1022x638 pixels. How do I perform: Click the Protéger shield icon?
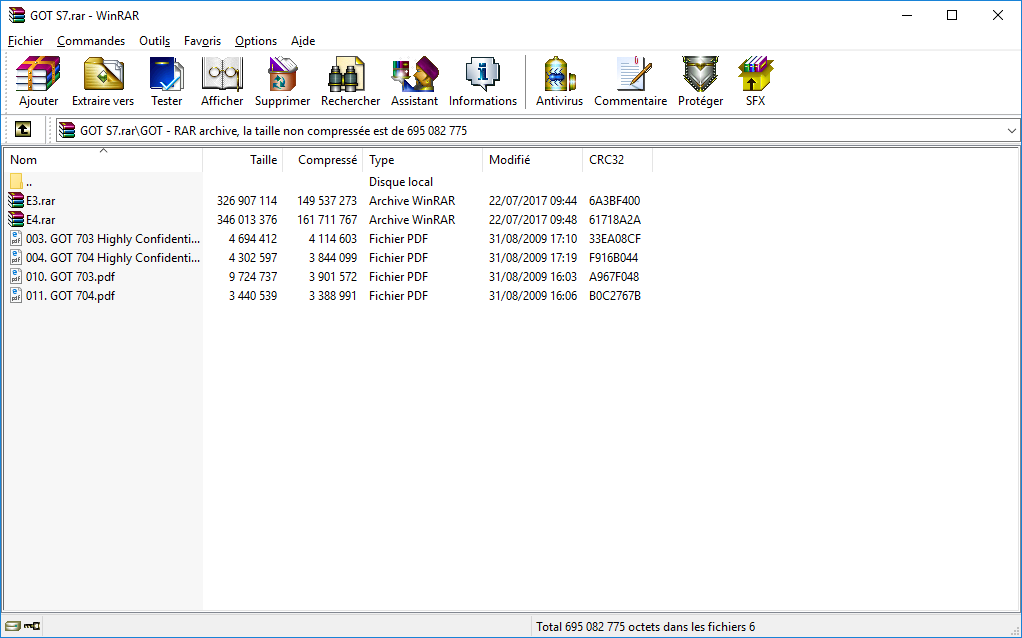coord(701,74)
